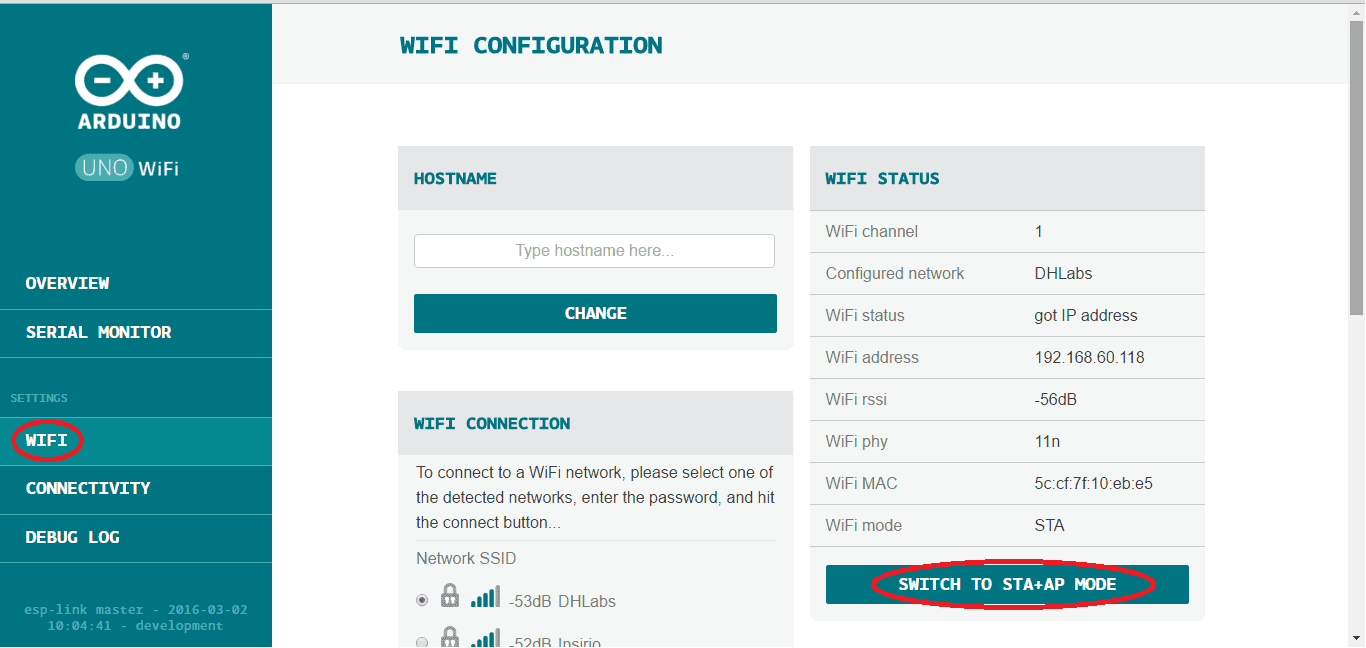This screenshot has width=1366, height=648.
Task: Click the scrollbar down arrow
Action: (x=1357, y=639)
